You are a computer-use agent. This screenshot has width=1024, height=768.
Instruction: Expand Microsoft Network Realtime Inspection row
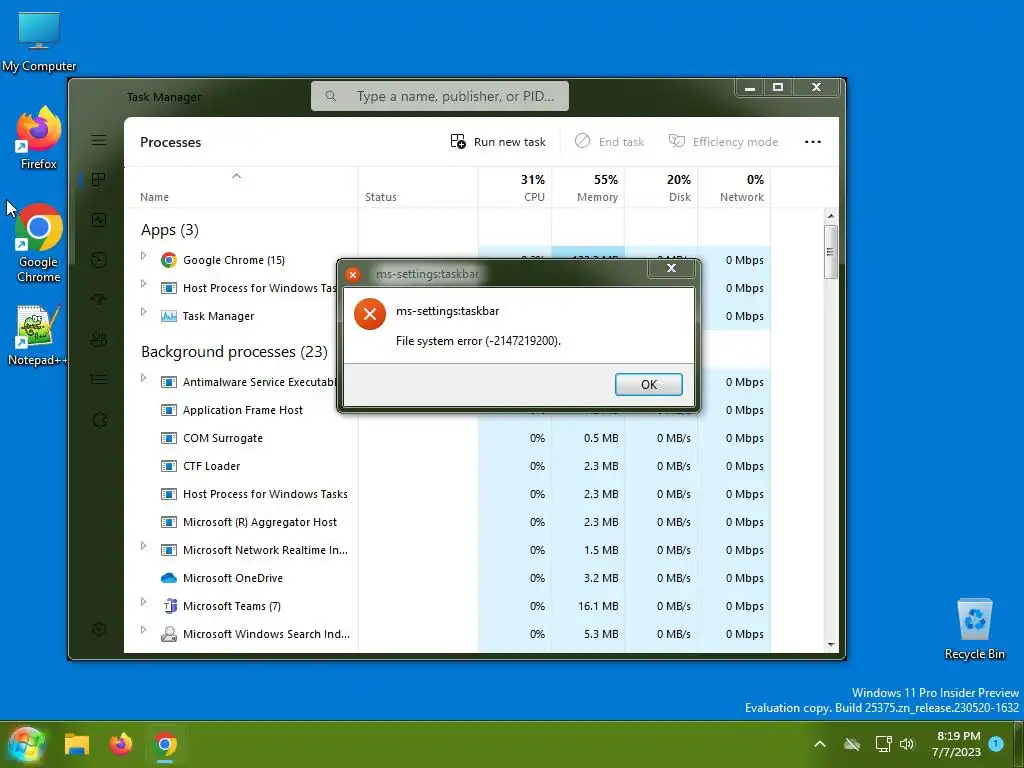(144, 547)
